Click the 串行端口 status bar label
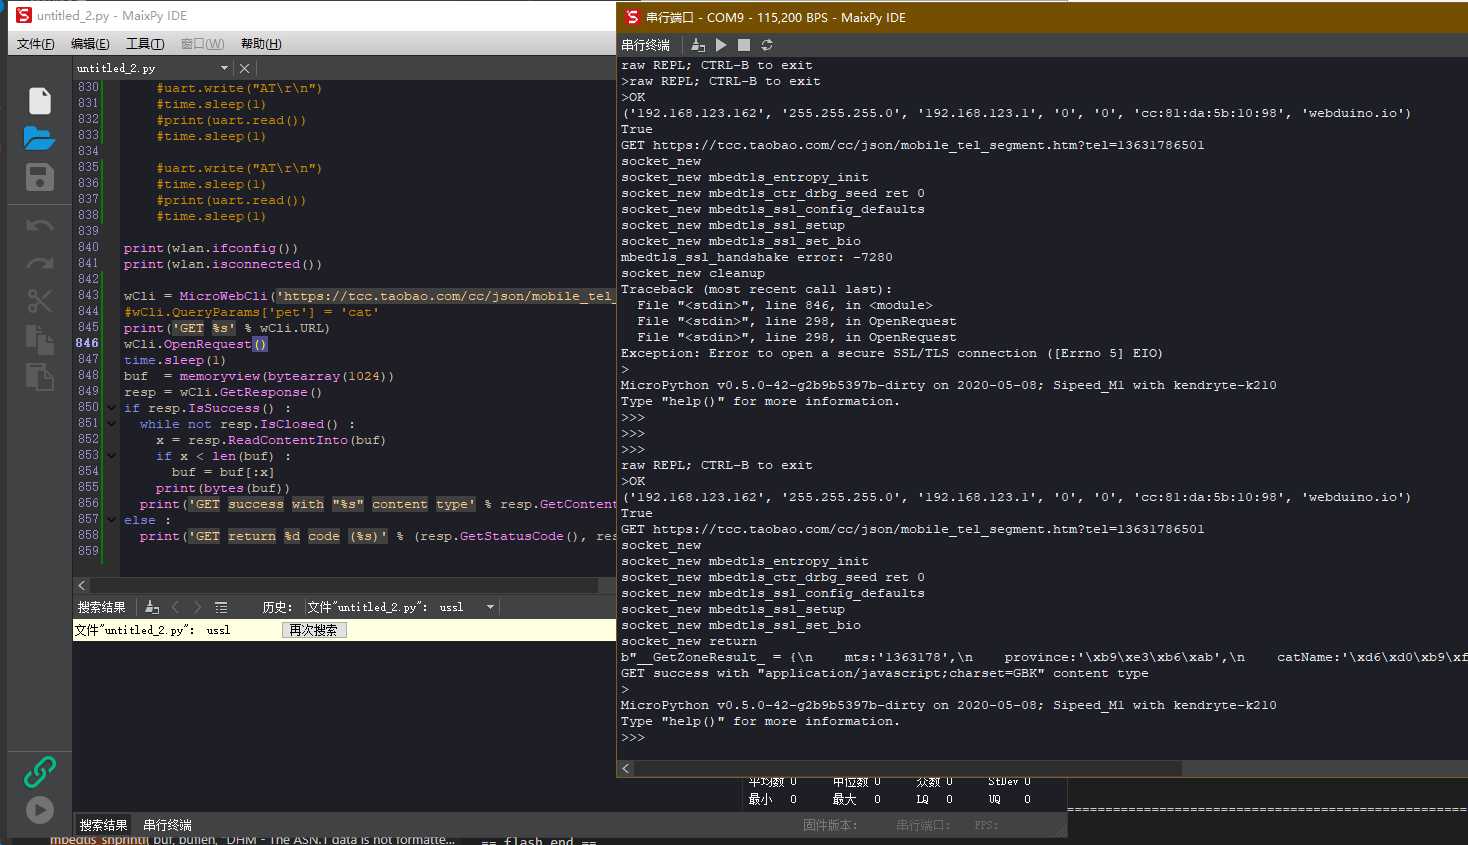The height and width of the screenshot is (845, 1468). coord(922,825)
